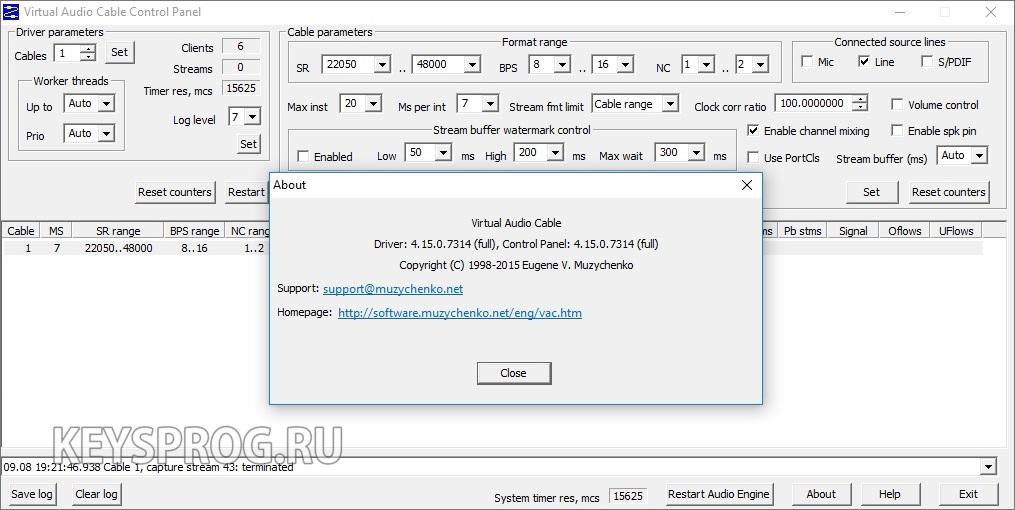Click the MS column header
Image resolution: width=1015 pixels, height=510 pixels.
pos(56,230)
